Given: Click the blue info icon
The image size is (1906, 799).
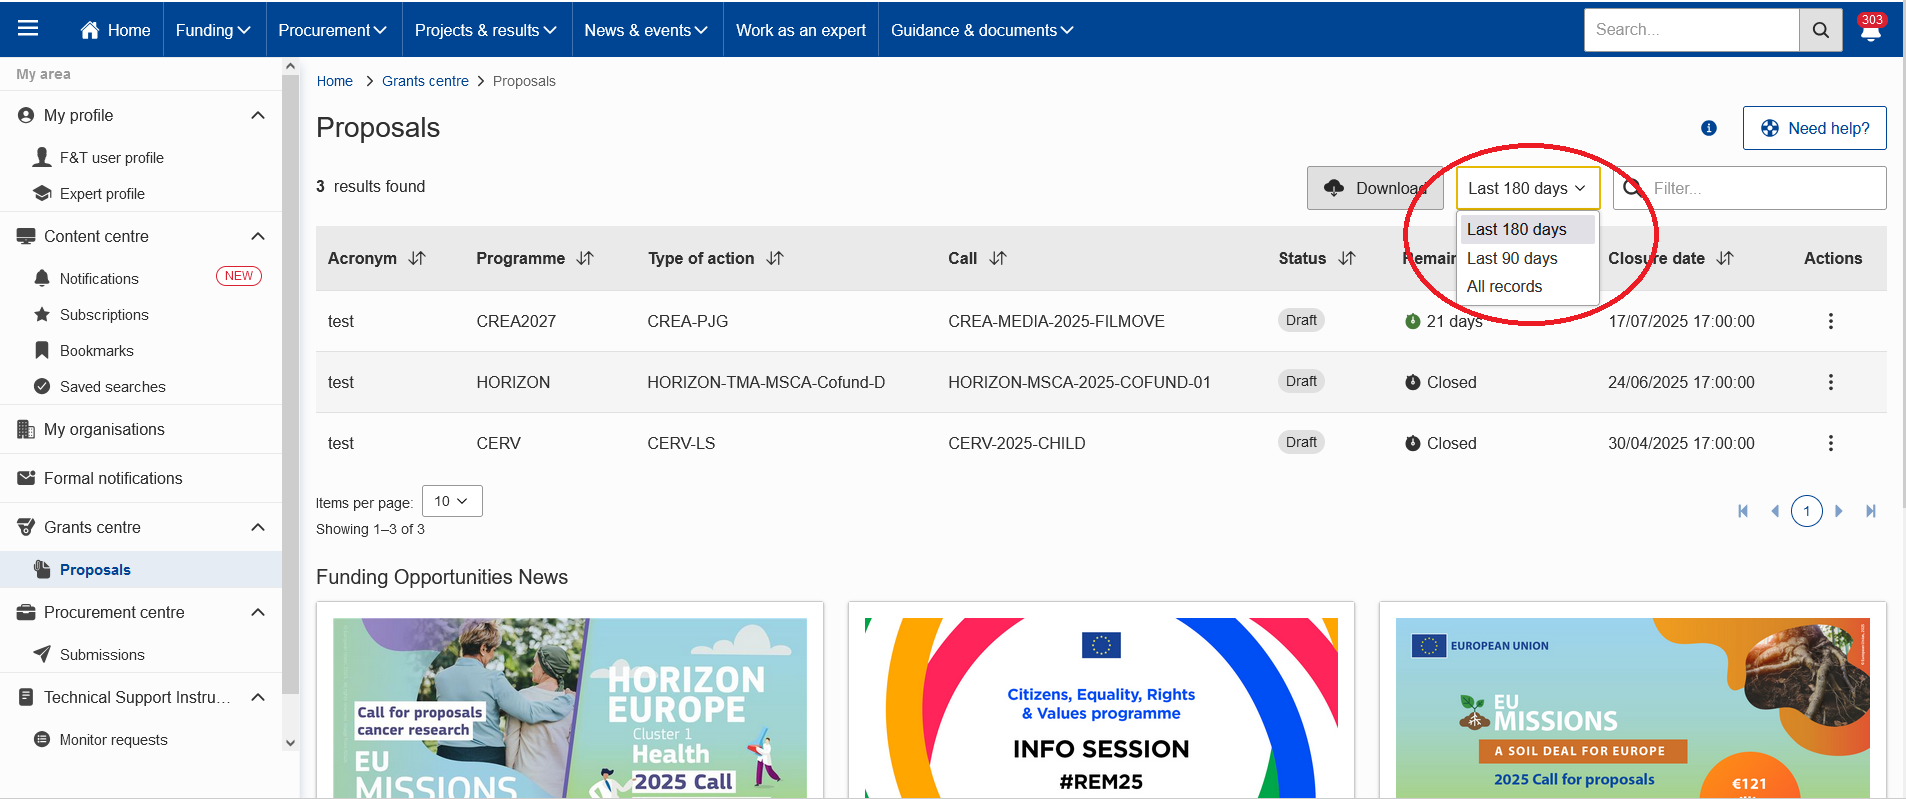Looking at the screenshot, I should 1709,128.
